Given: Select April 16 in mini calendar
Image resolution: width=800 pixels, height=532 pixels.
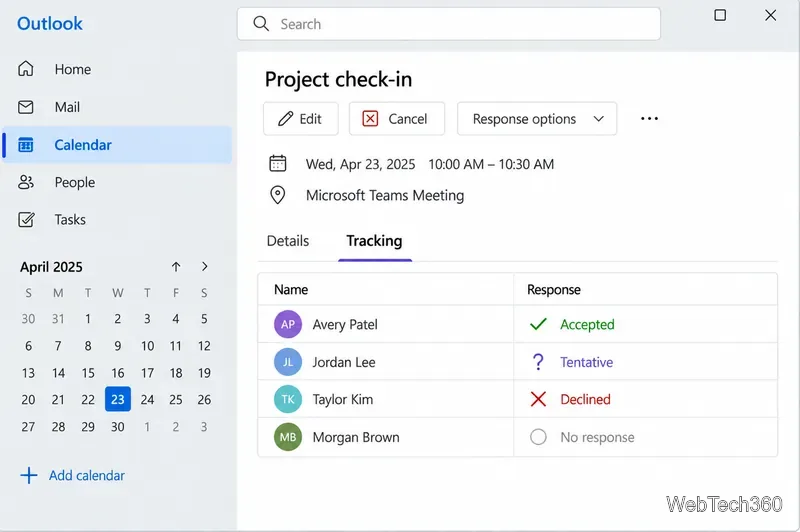Looking at the screenshot, I should (x=118, y=373).
